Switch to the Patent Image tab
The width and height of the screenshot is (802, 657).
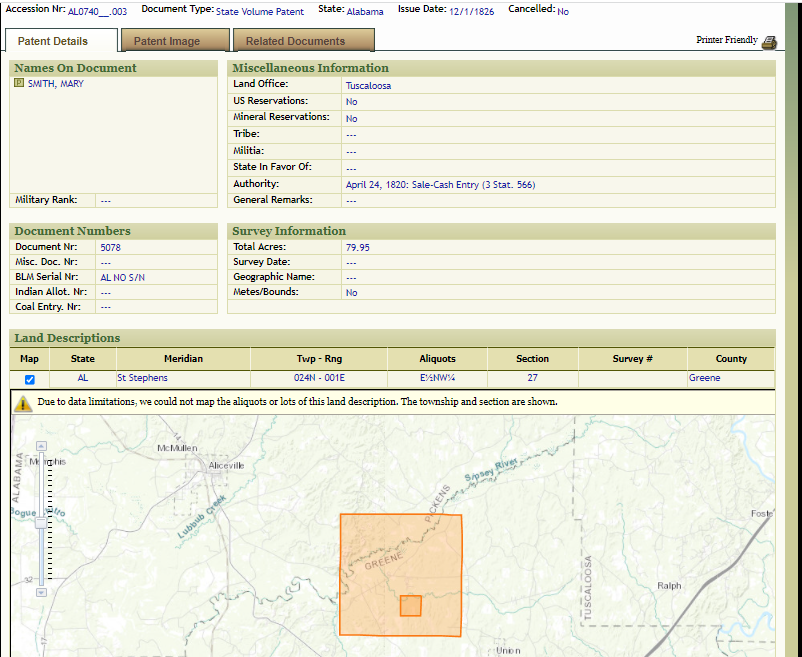tap(167, 41)
